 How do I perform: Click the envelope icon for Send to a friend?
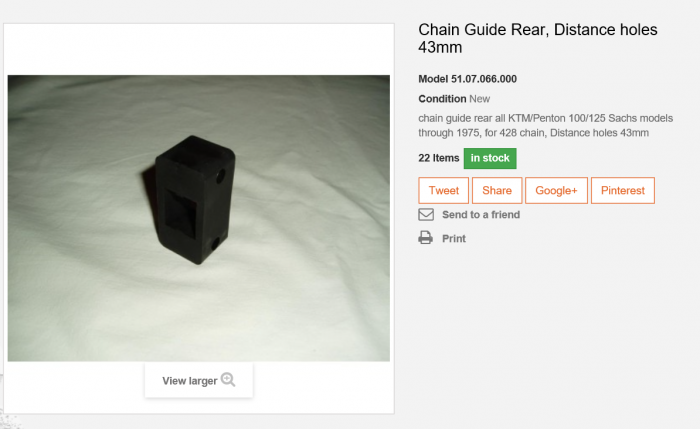point(426,215)
